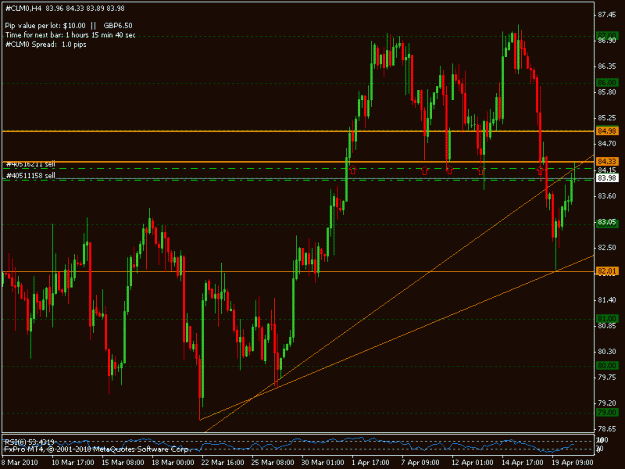Click the 87.45 price scale label
625x469 pixels.
click(x=607, y=15)
